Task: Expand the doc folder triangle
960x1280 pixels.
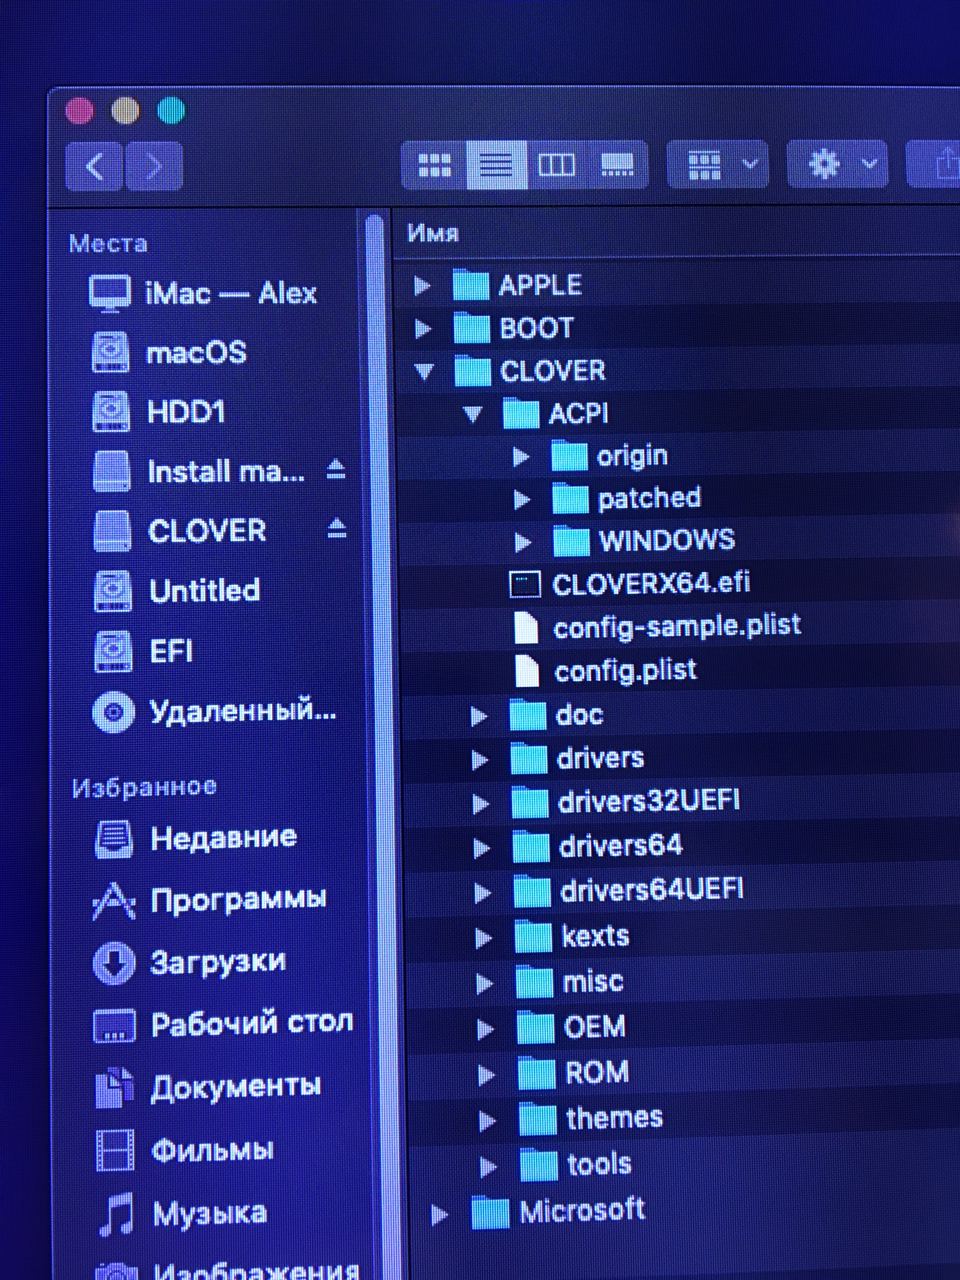Action: (479, 716)
